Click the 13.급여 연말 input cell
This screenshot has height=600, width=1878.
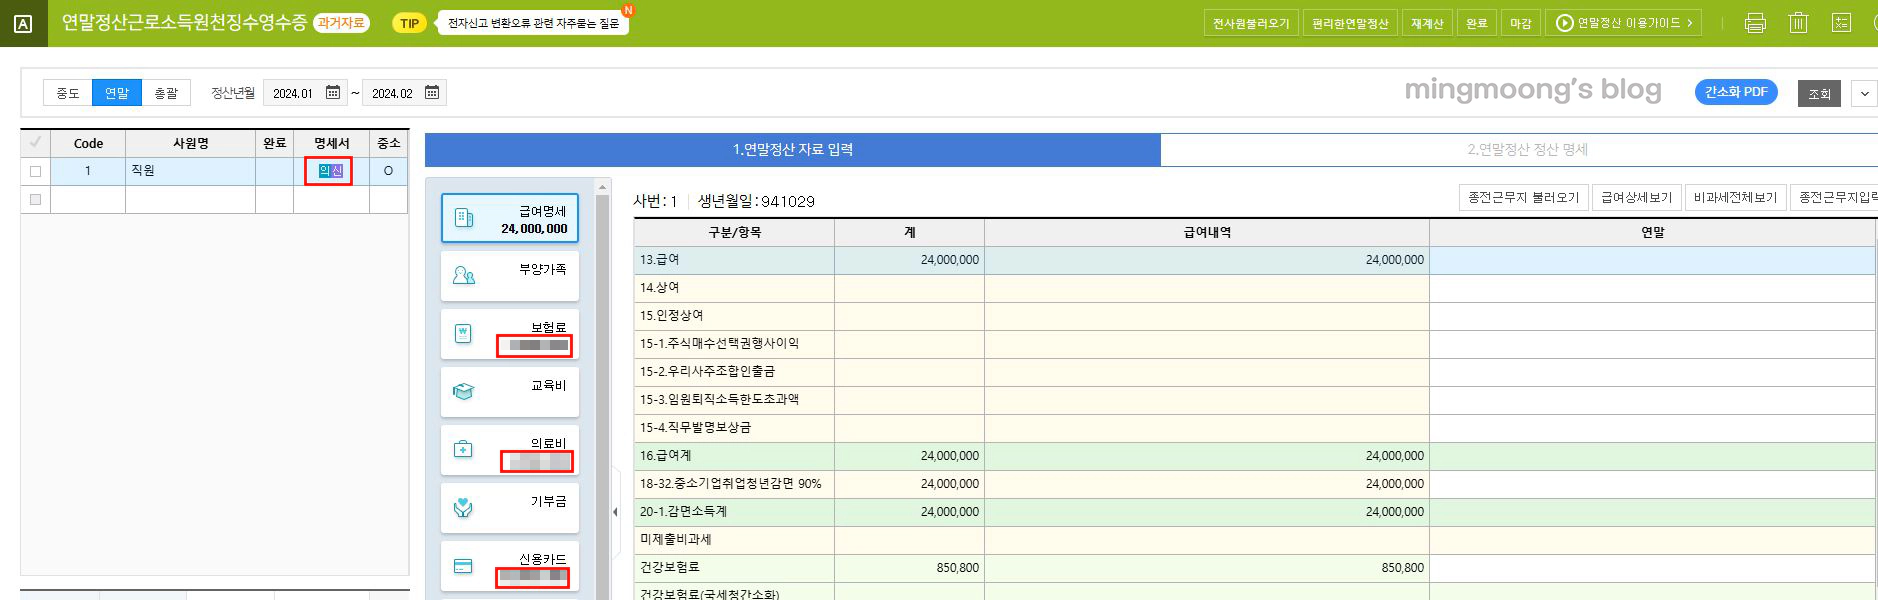[x=1652, y=260]
